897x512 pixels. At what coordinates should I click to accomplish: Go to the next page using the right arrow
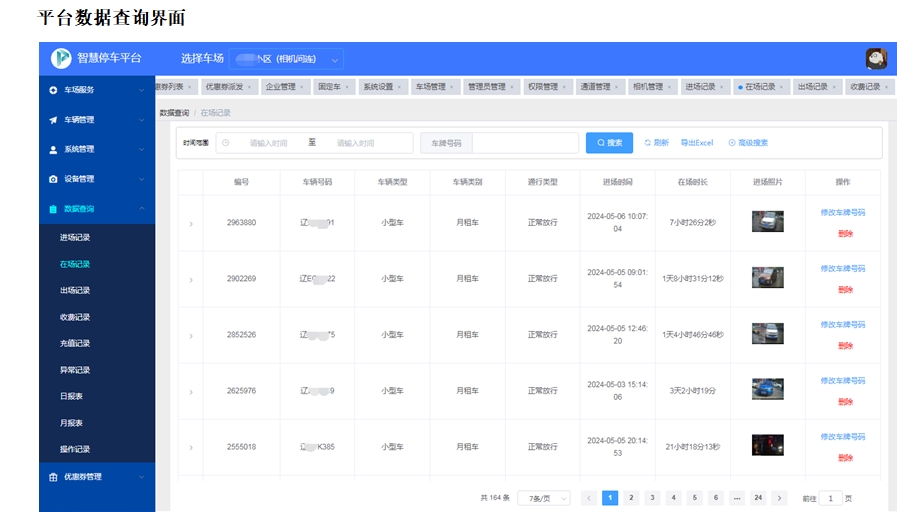pos(780,498)
